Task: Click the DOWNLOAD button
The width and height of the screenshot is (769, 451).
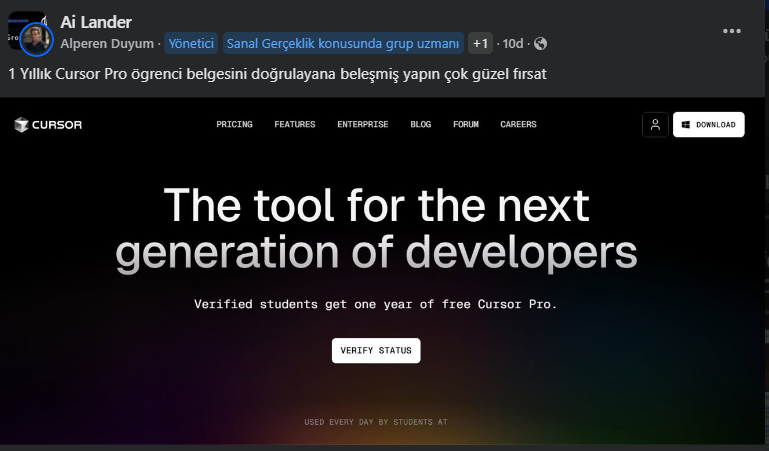Action: pyautogui.click(x=709, y=125)
